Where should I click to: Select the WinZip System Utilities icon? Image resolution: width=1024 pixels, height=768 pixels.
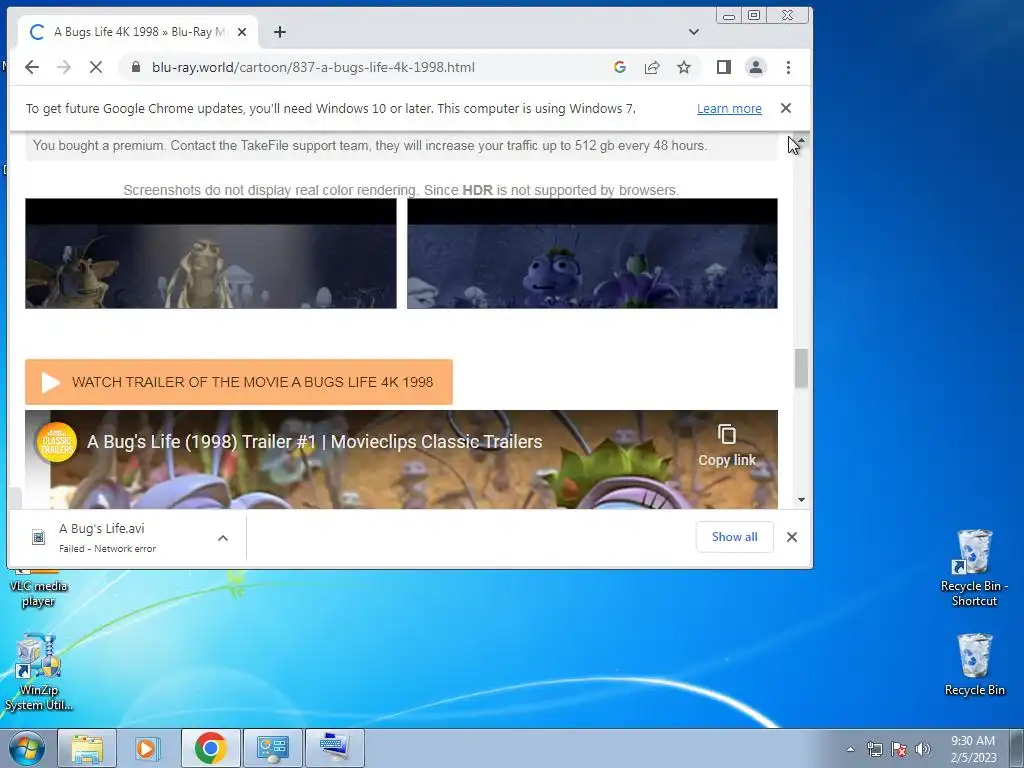pyautogui.click(x=39, y=673)
